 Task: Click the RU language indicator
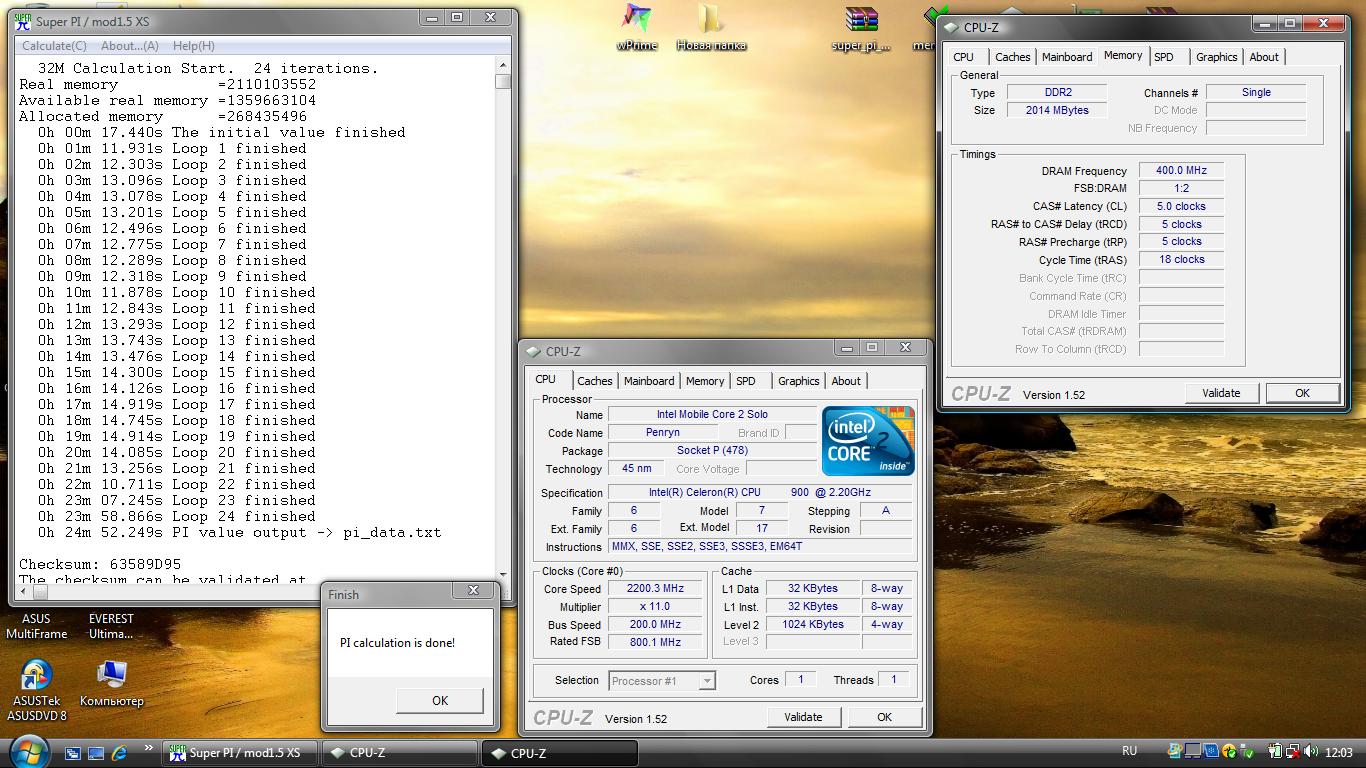(1129, 752)
